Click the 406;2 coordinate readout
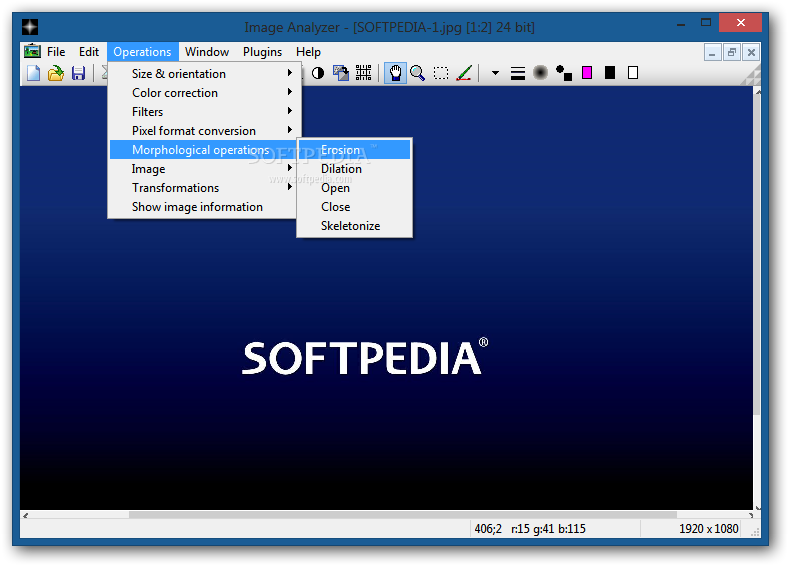 [488, 529]
